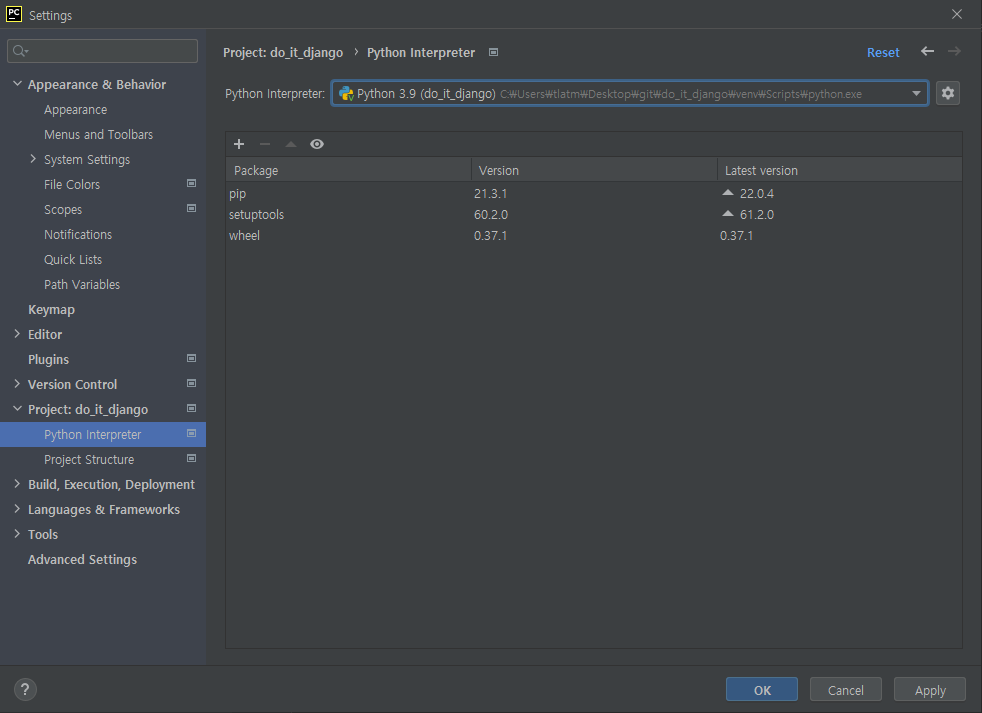Open Project Structure settings

pyautogui.click(x=89, y=459)
